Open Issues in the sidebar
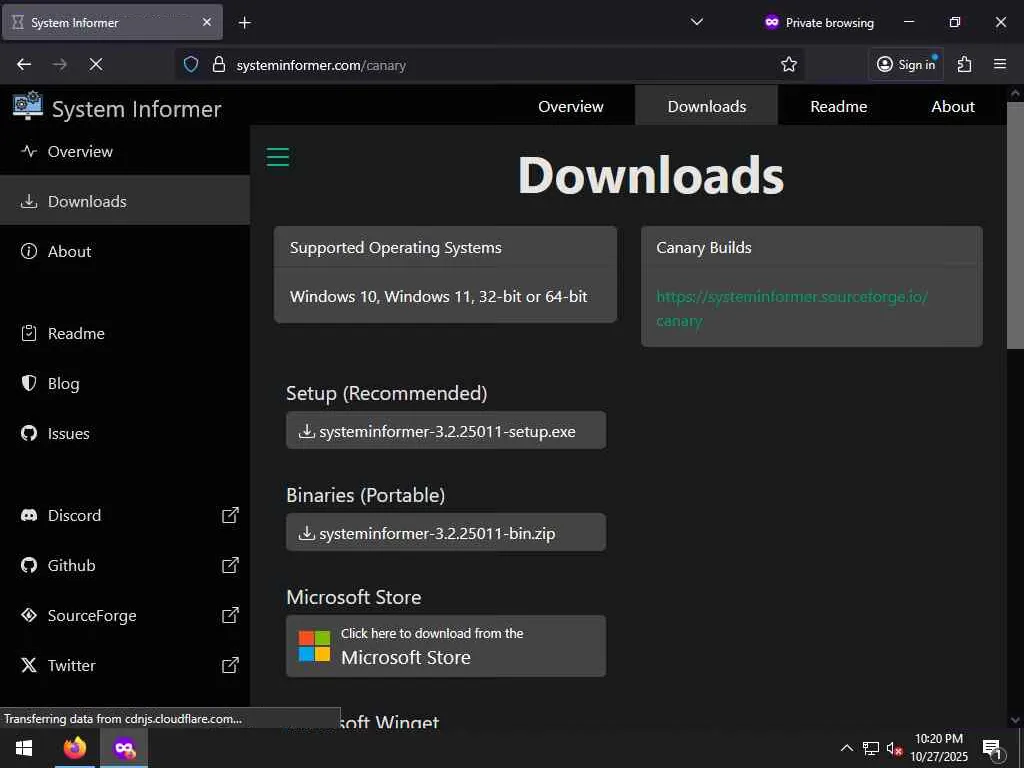The image size is (1024, 768). (125, 433)
